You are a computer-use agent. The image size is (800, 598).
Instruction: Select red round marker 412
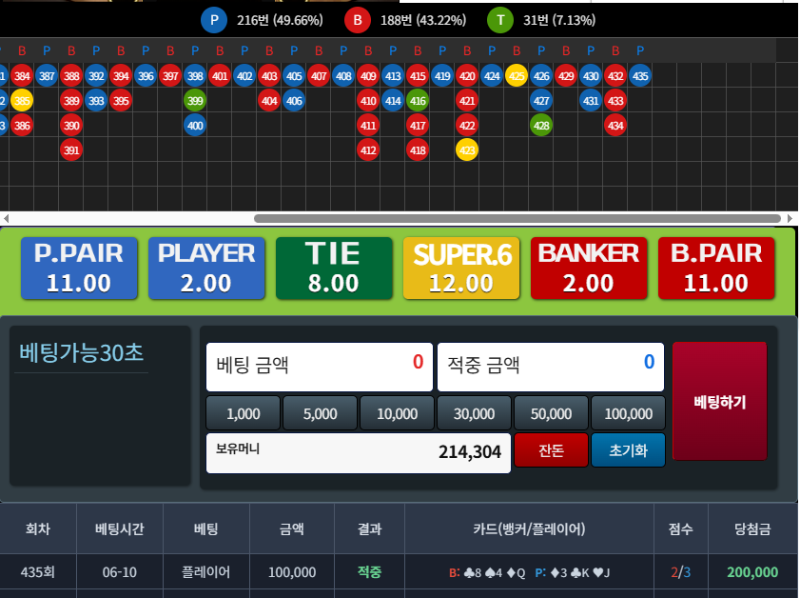pos(368,151)
